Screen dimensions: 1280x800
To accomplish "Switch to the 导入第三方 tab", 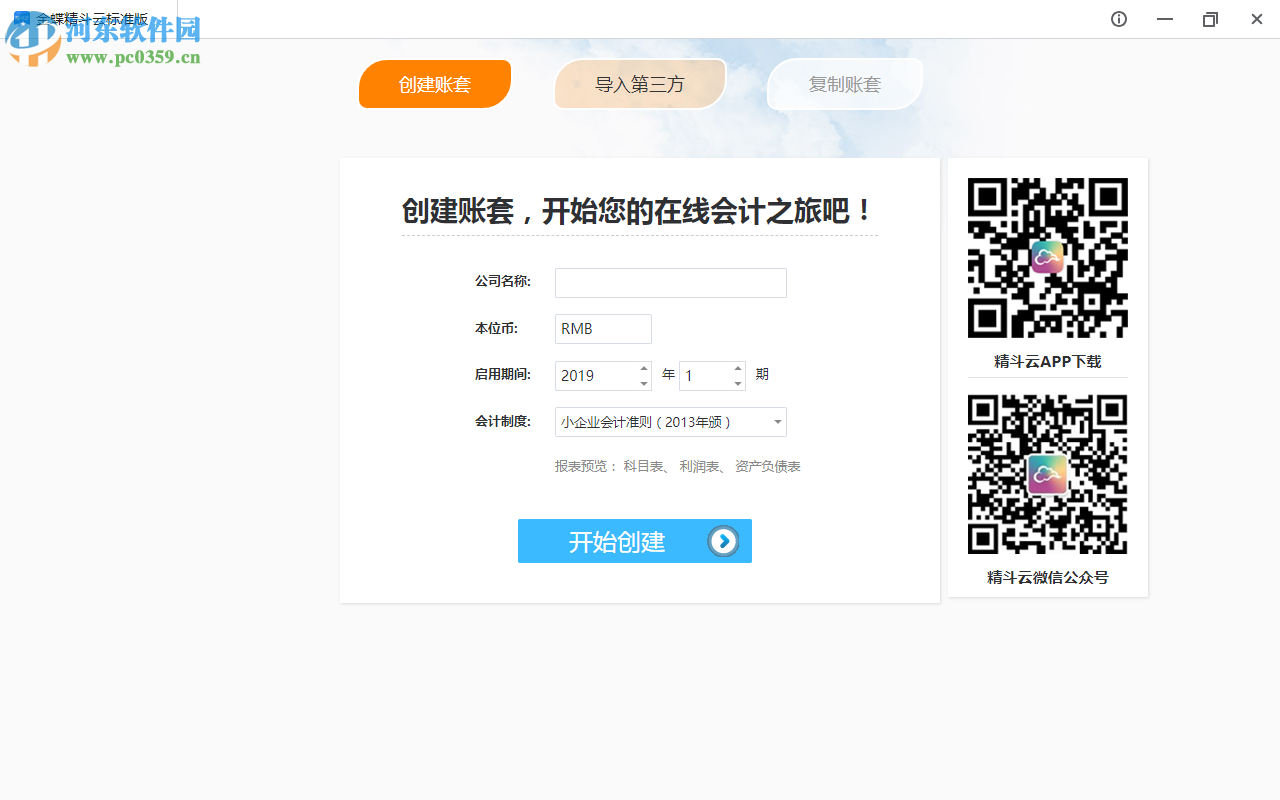I will point(640,84).
